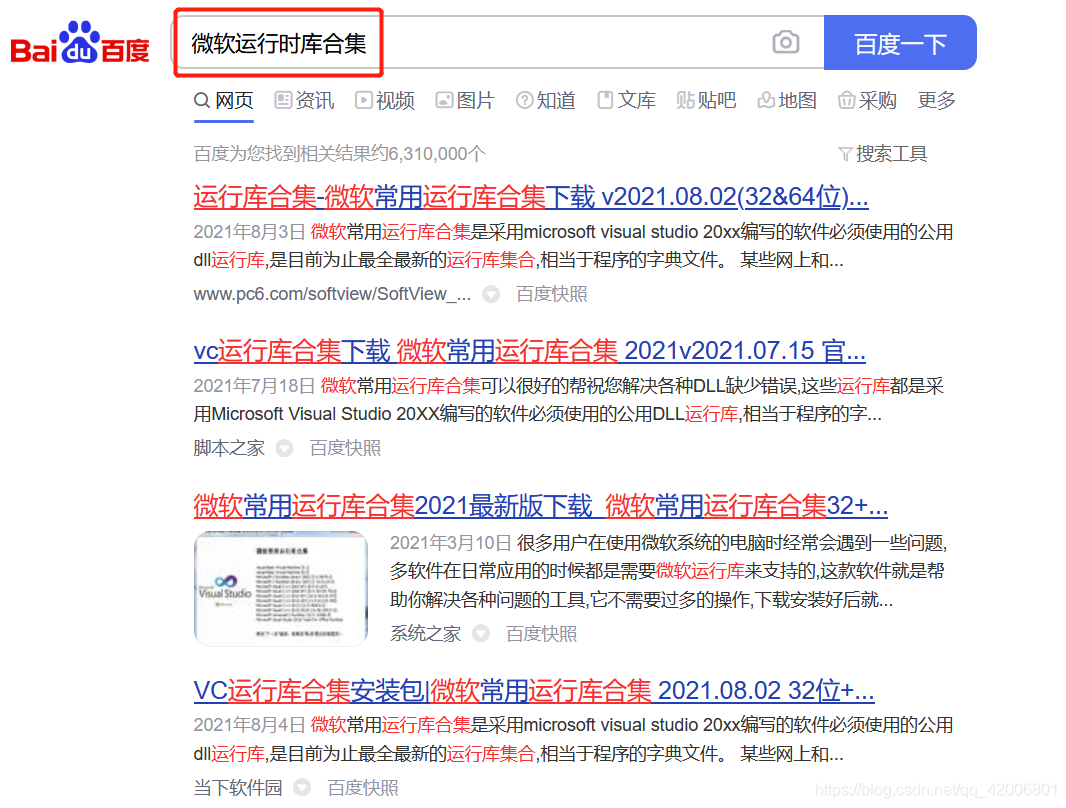Screen dimensions: 1066x808
Task: Go to the 图片 tab
Action: (465, 101)
